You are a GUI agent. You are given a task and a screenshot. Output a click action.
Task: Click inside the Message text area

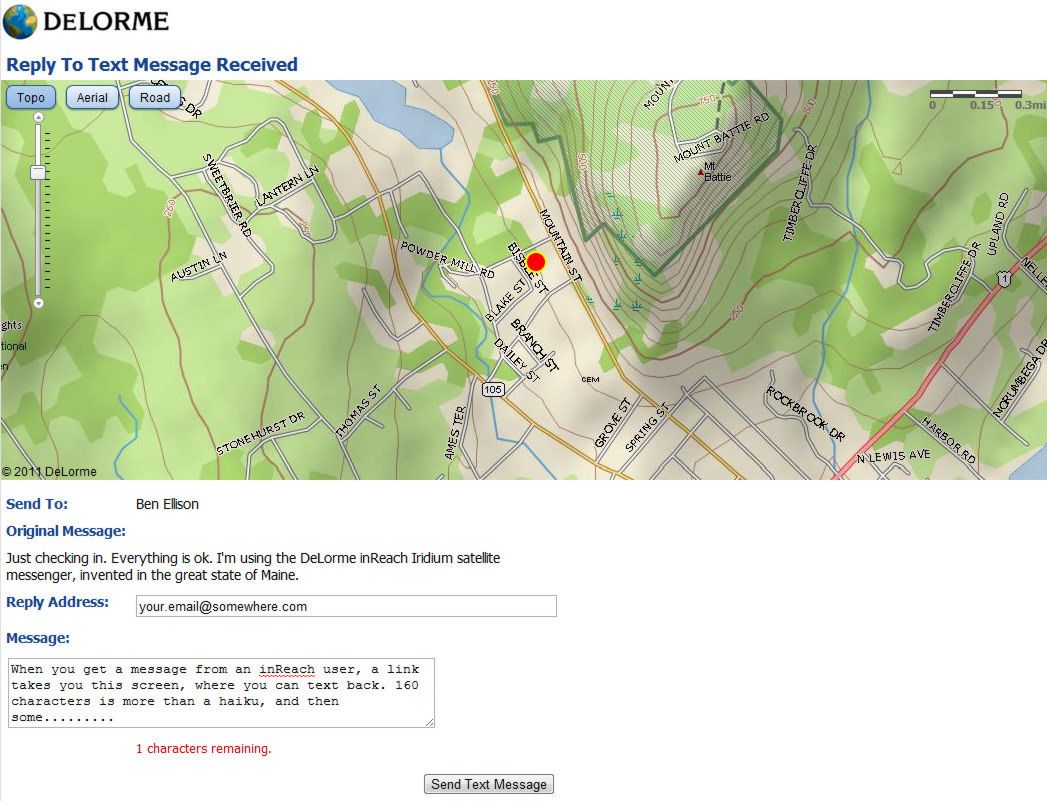point(221,693)
